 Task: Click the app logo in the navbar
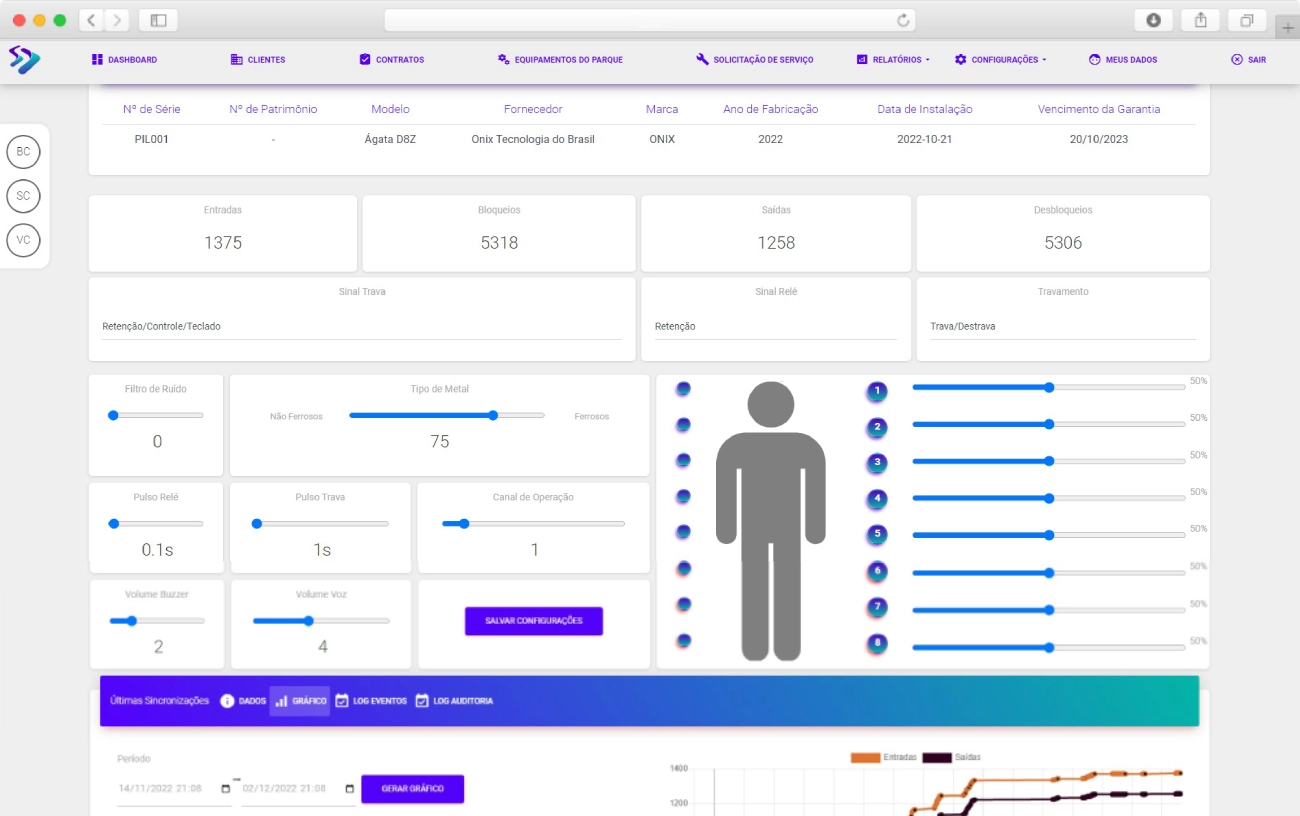point(24,60)
